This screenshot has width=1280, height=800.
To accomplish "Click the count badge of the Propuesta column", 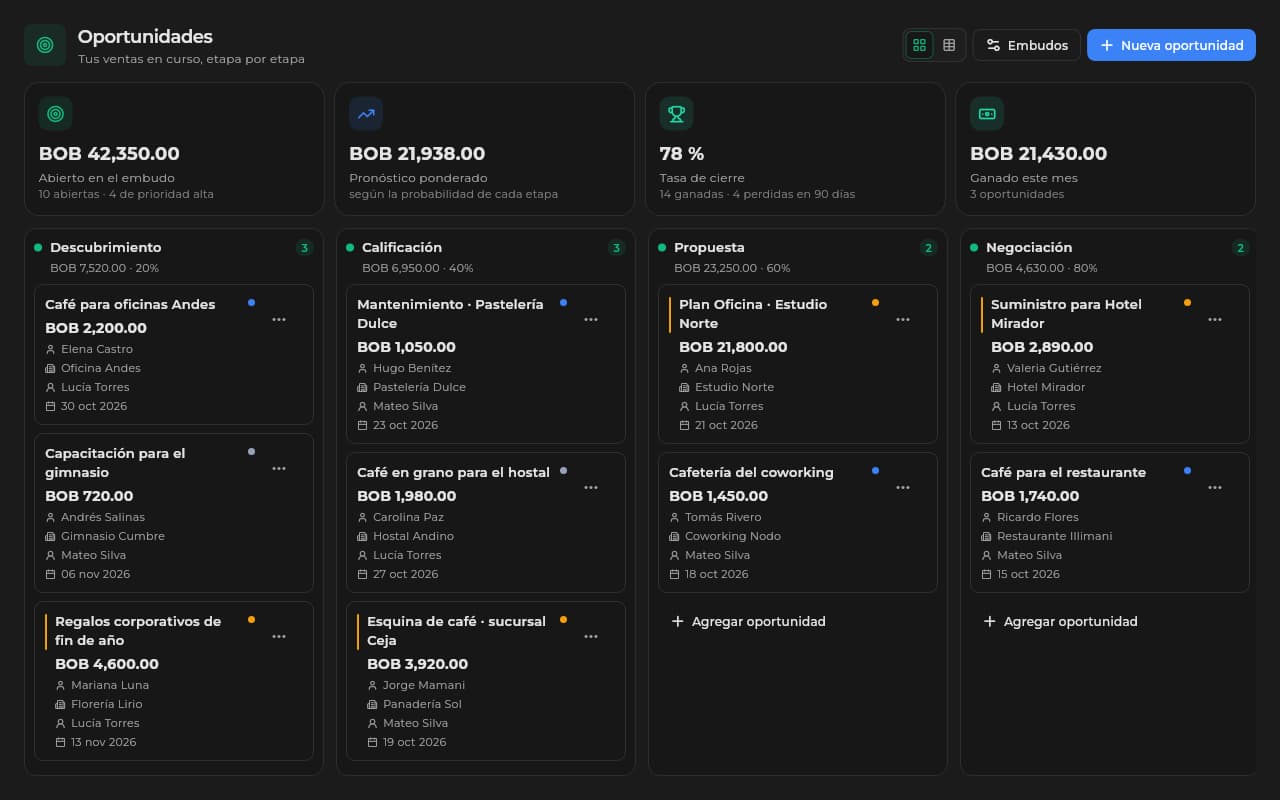I will 928,248.
